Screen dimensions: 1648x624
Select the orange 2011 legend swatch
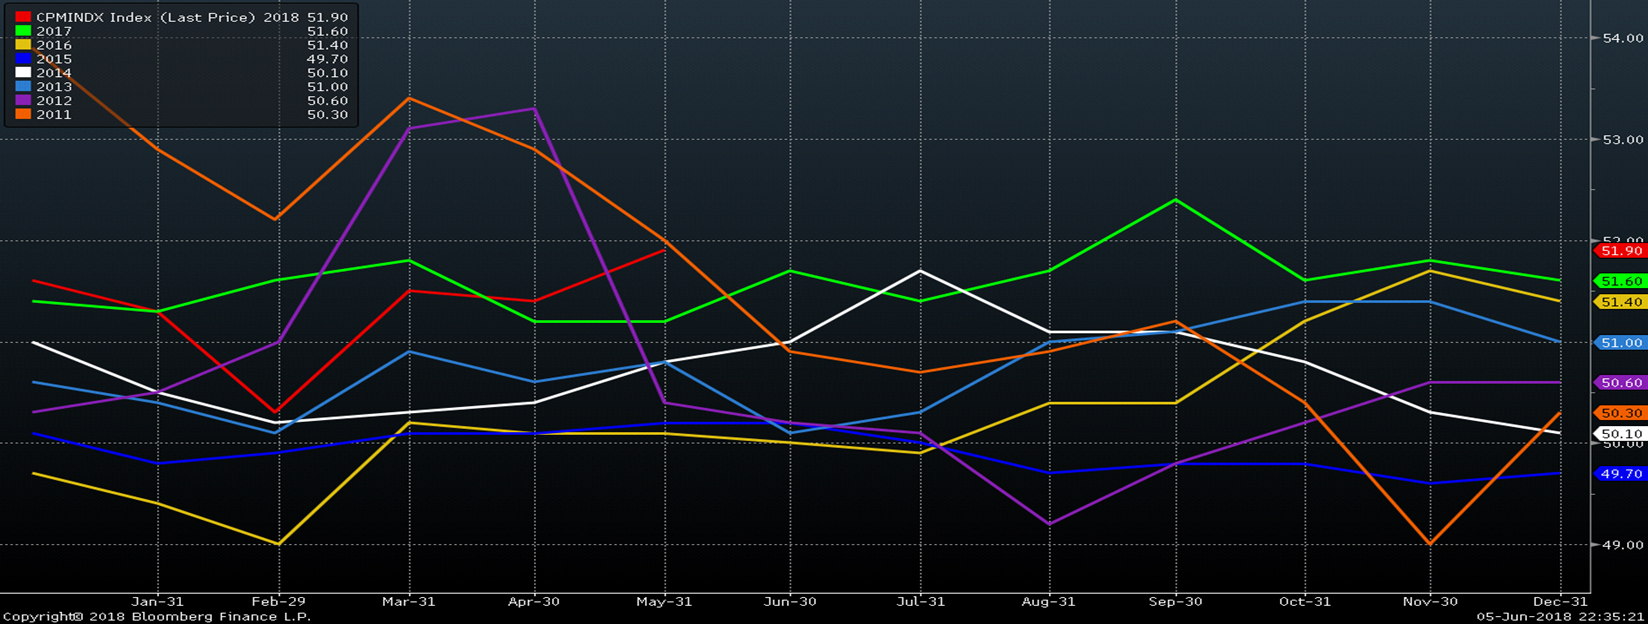coord(23,115)
